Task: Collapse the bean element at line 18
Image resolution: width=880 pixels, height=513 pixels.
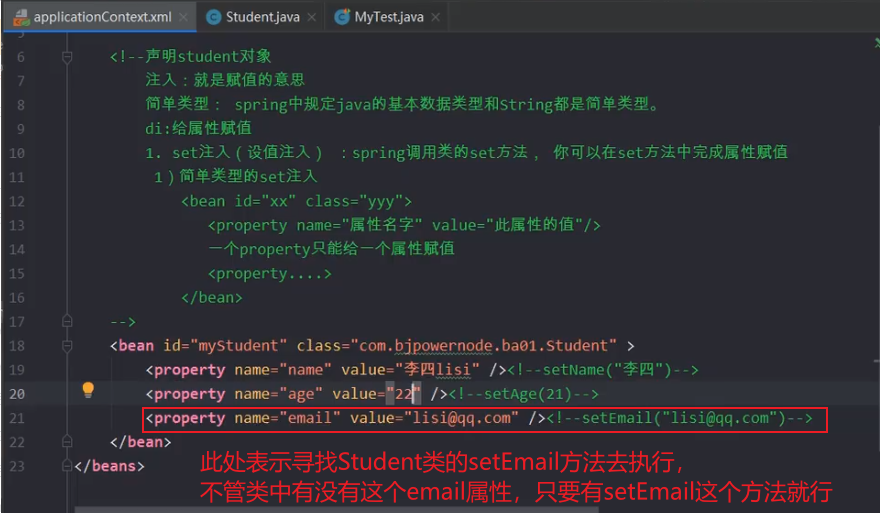Action: pyautogui.click(x=67, y=346)
